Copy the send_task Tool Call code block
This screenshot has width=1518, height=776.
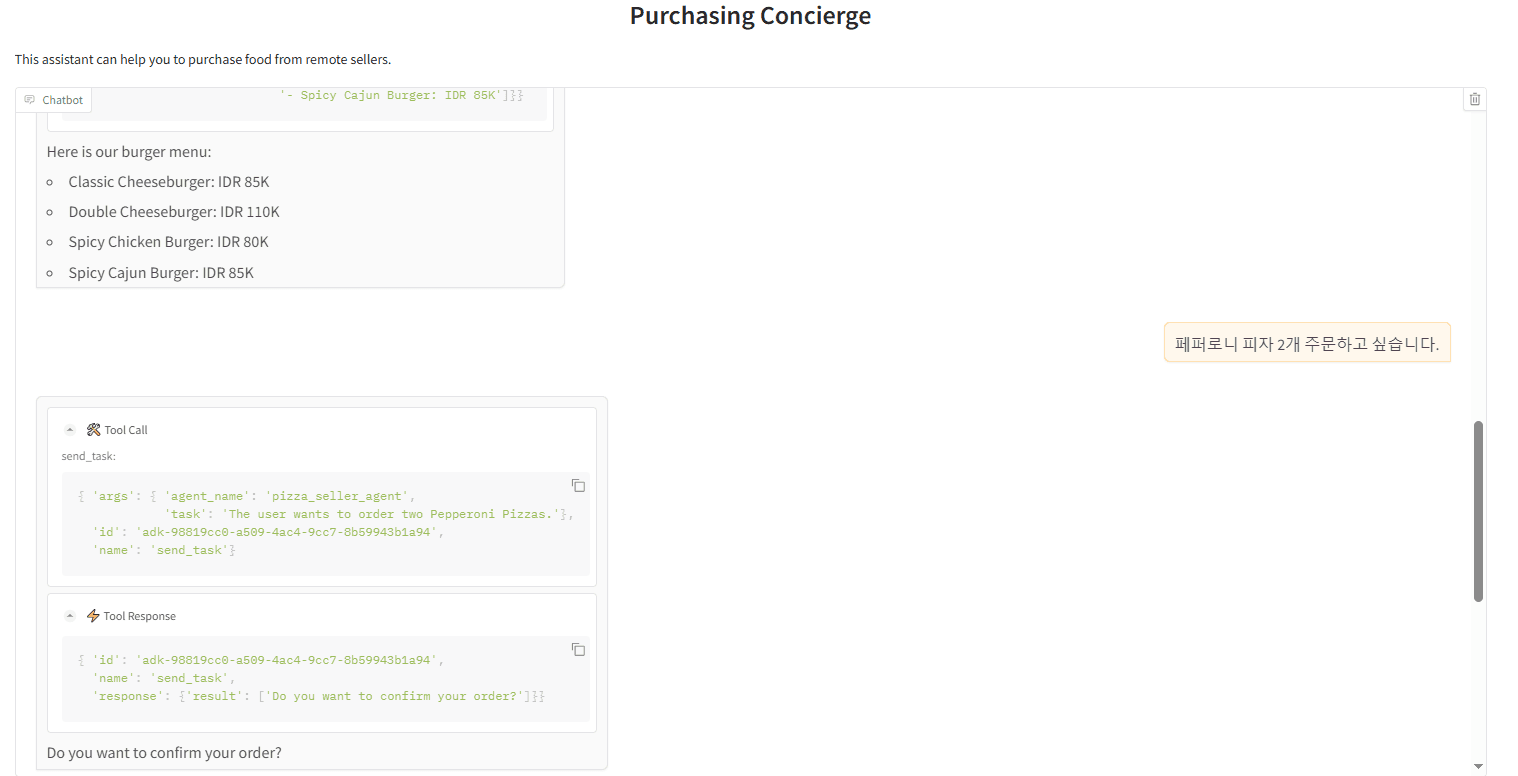[x=578, y=485]
